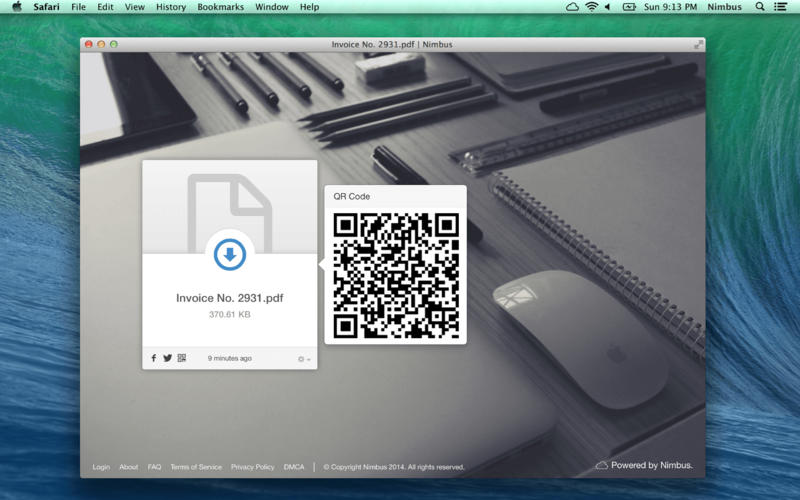The image size is (800, 500).
Task: Open the Safari menu
Action: pos(46,7)
